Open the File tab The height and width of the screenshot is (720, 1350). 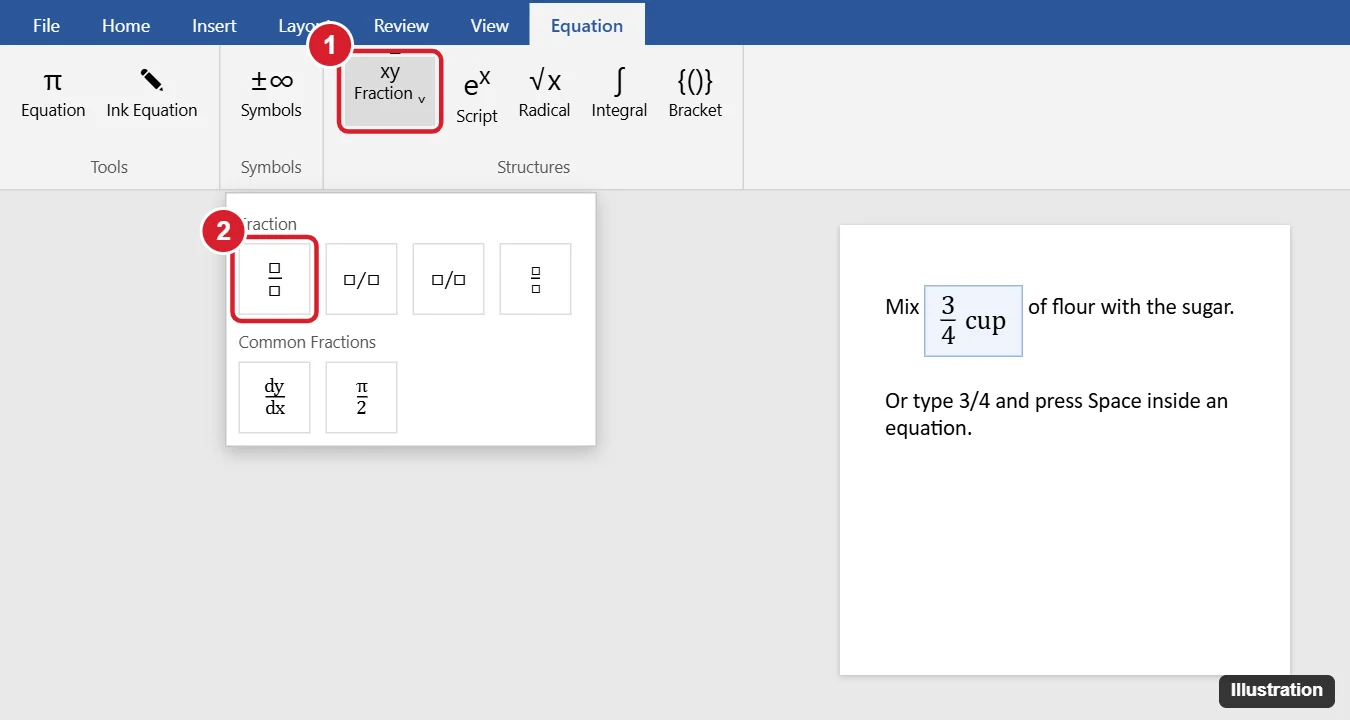click(x=46, y=26)
